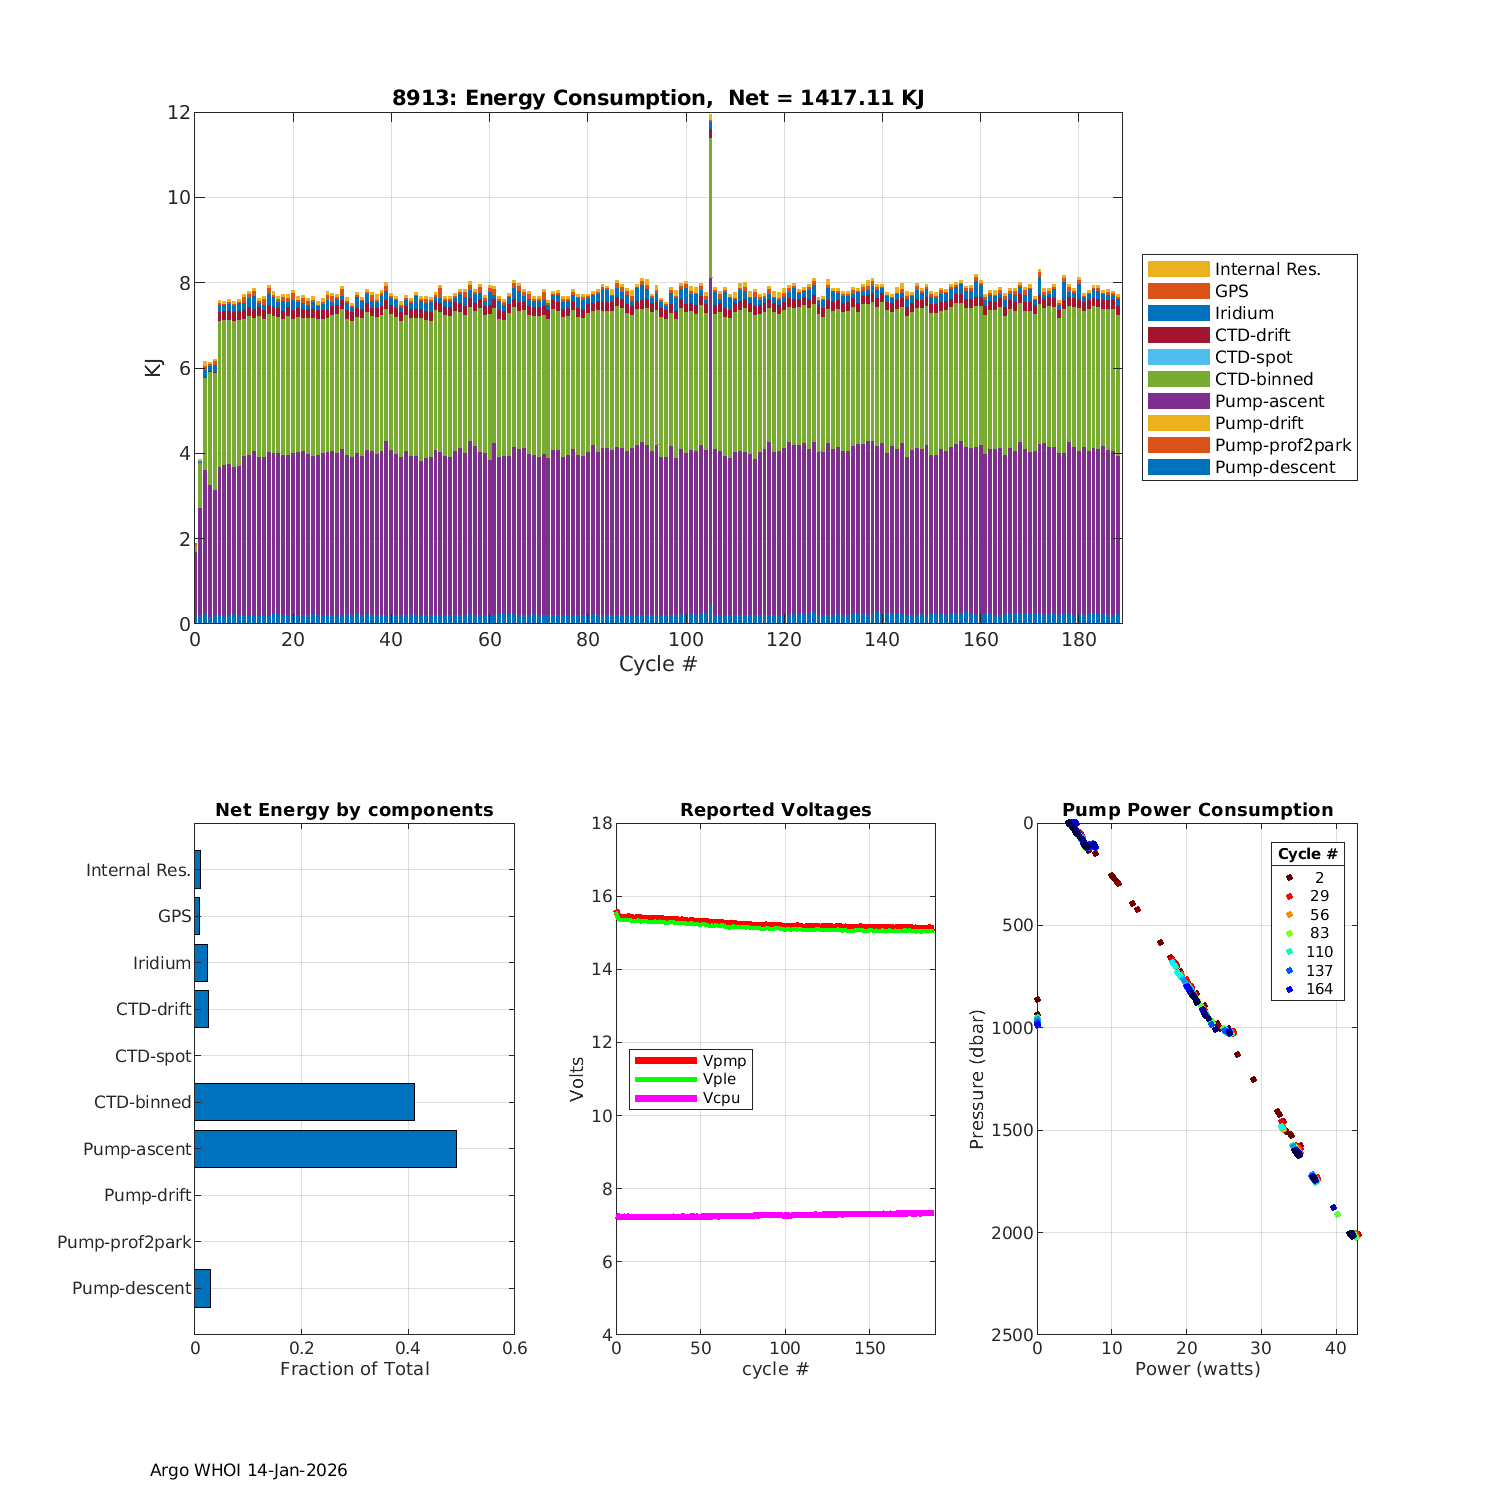Image resolution: width=1500 pixels, height=1500 pixels.
Task: Click the Internal Res. swatch in top legend
Action: pos(1178,269)
